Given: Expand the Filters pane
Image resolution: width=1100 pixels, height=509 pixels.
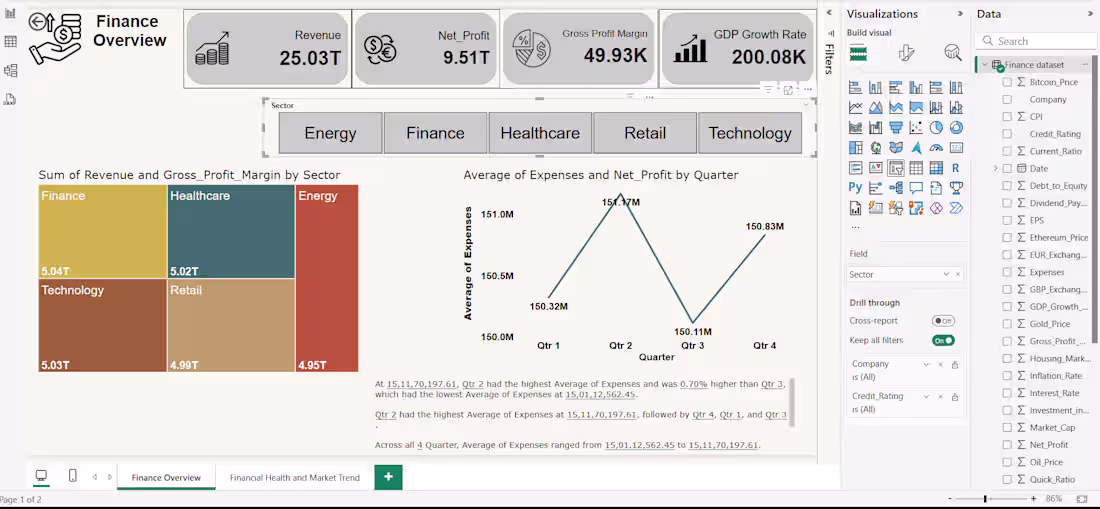Looking at the screenshot, I should 829,13.
